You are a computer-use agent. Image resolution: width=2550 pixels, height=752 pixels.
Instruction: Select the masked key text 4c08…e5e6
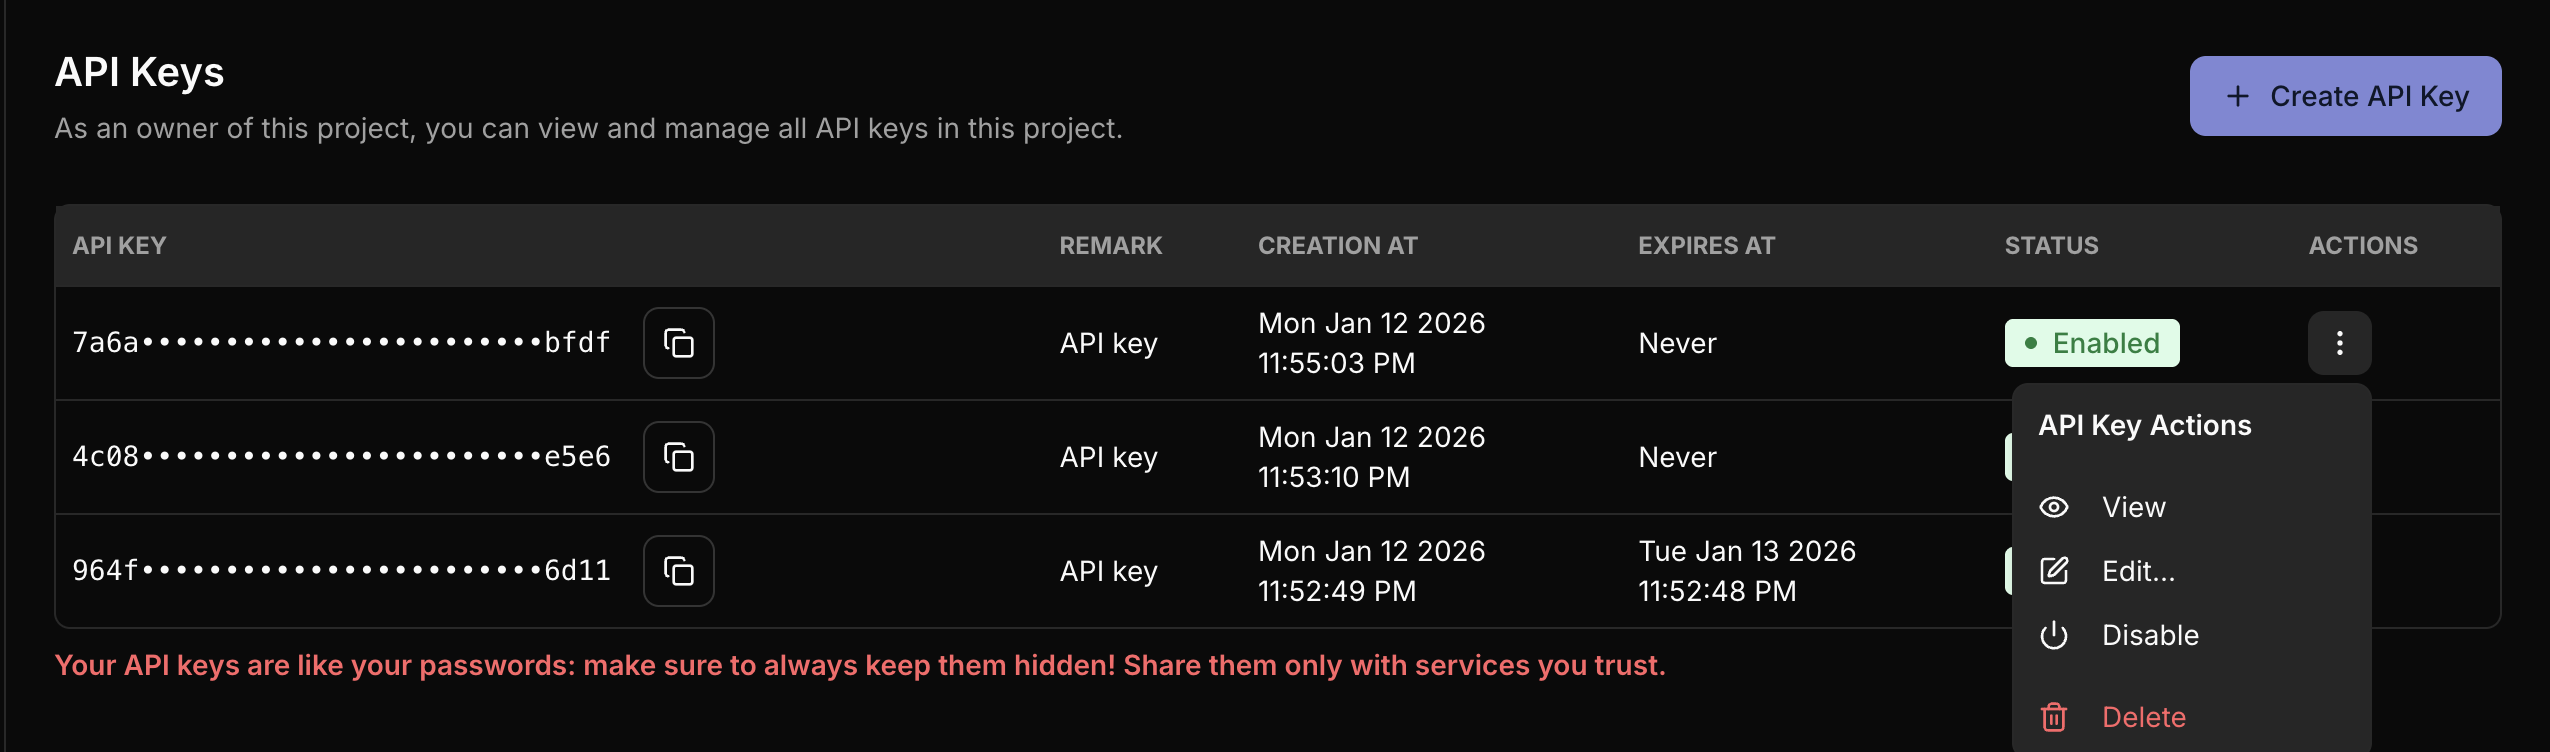[341, 457]
